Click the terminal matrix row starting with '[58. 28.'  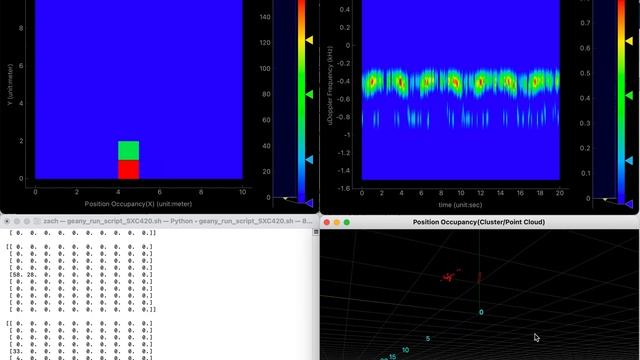[x=81, y=275]
